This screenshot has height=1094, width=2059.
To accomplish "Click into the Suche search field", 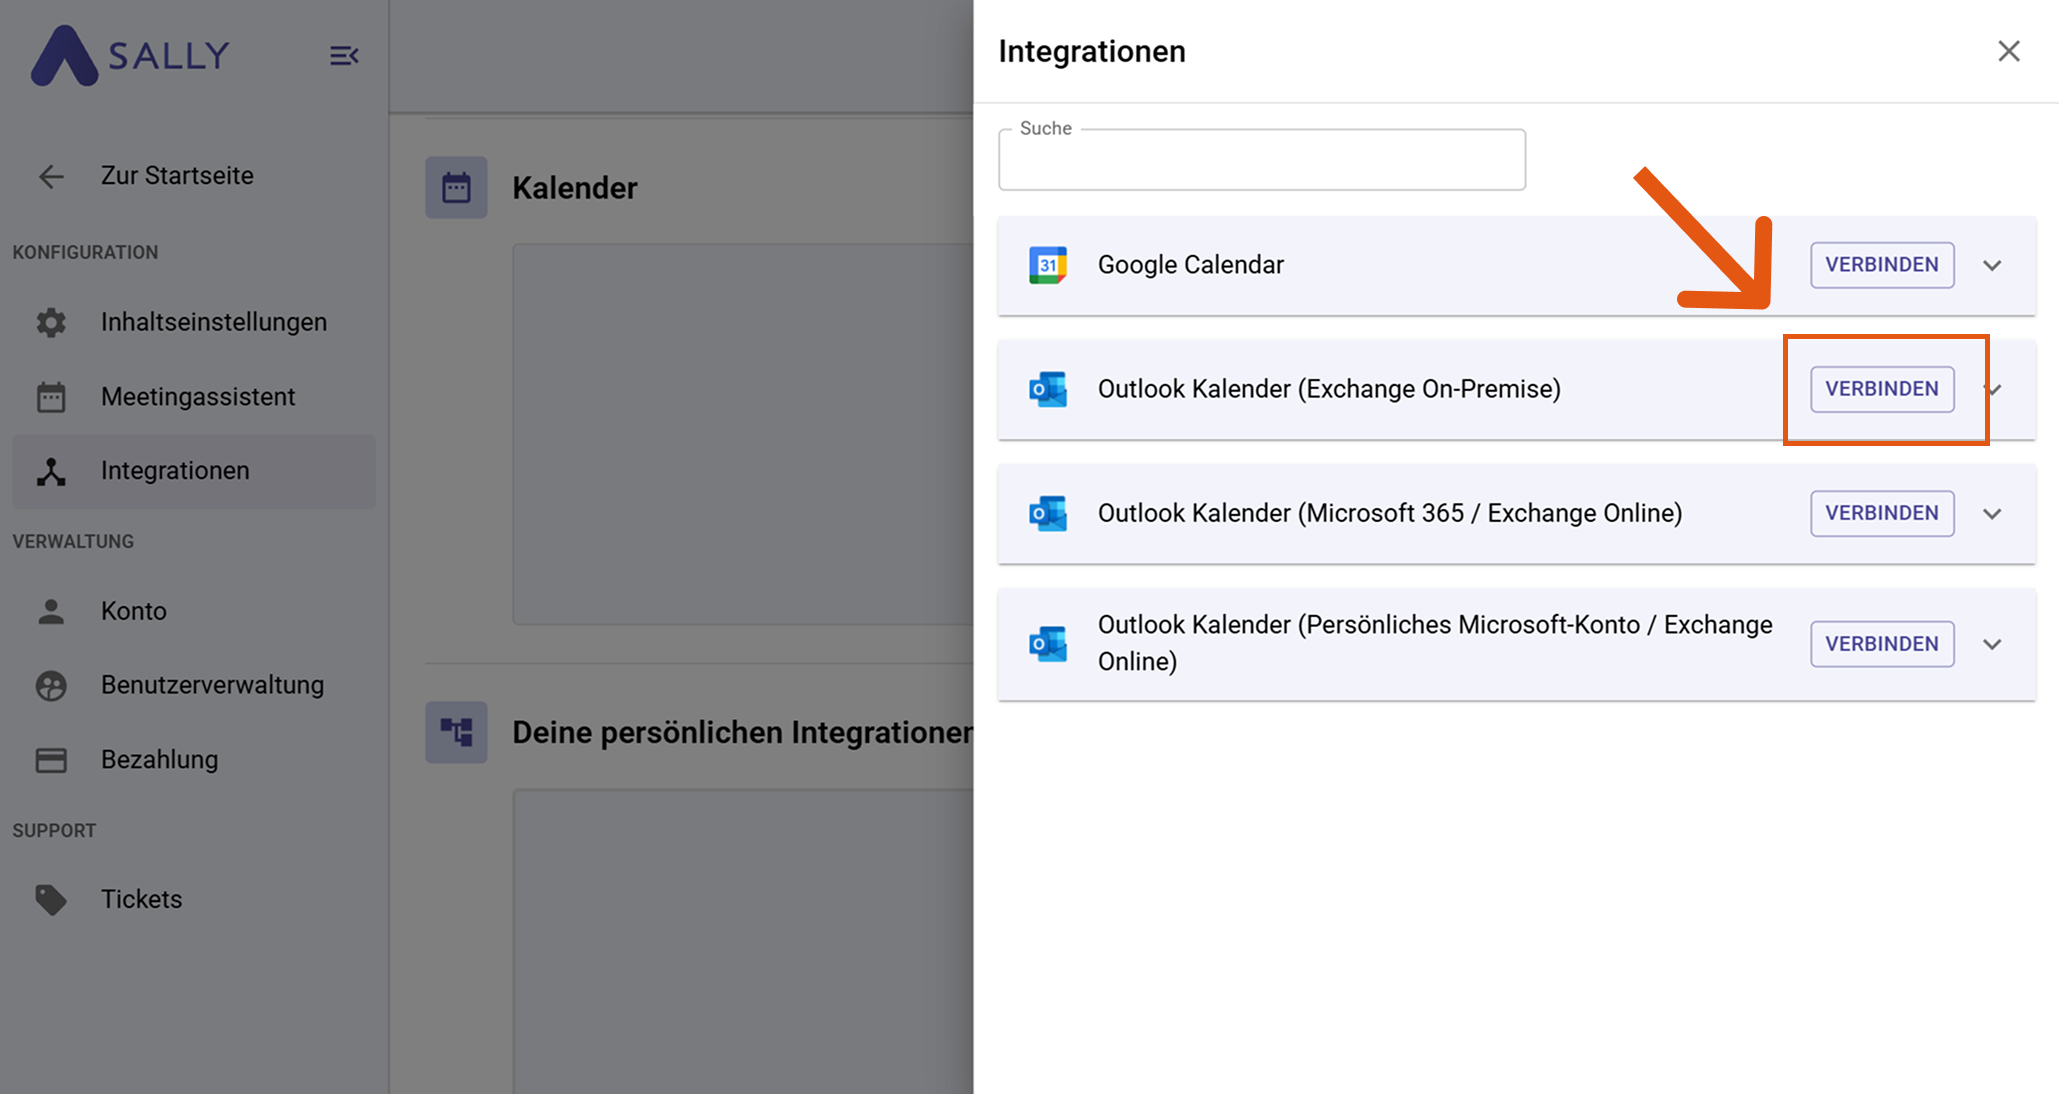I will (1261, 162).
